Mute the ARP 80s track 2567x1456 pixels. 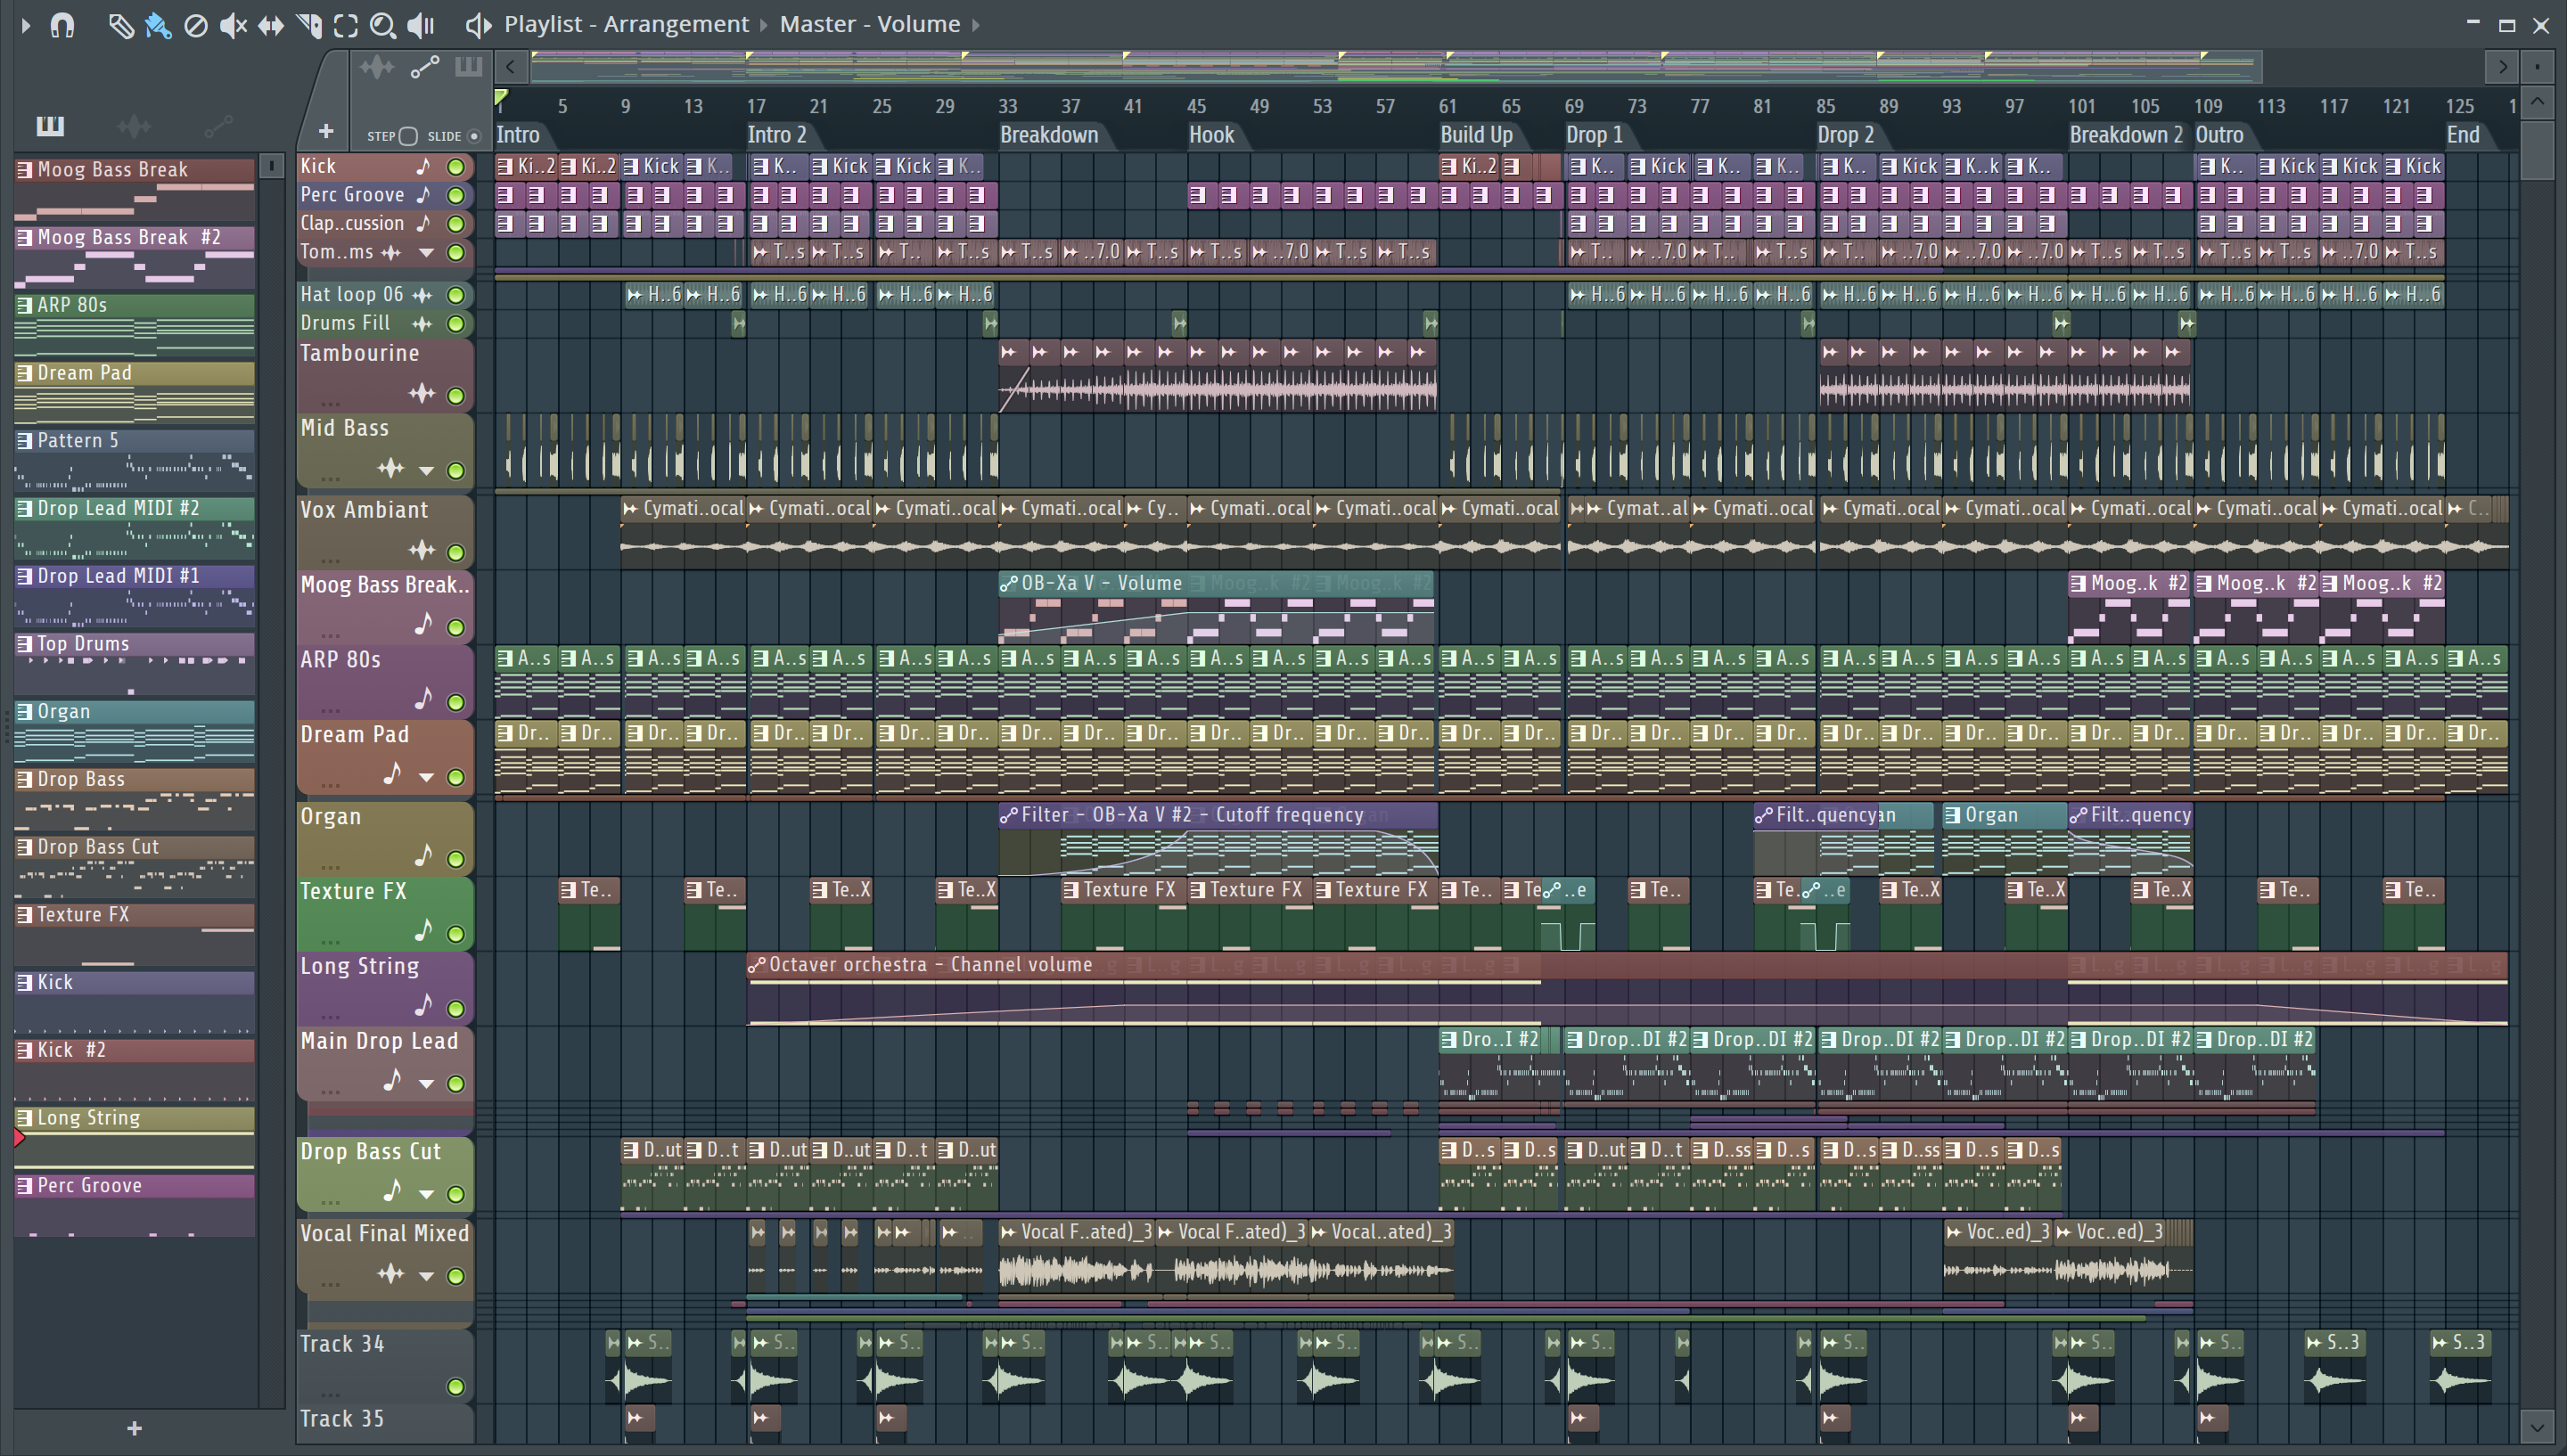[x=456, y=702]
